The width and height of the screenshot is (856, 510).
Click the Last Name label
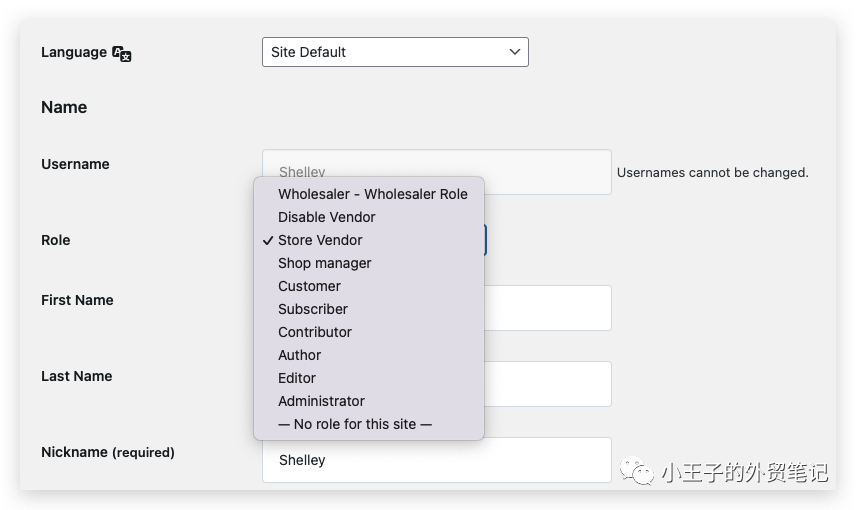click(76, 376)
